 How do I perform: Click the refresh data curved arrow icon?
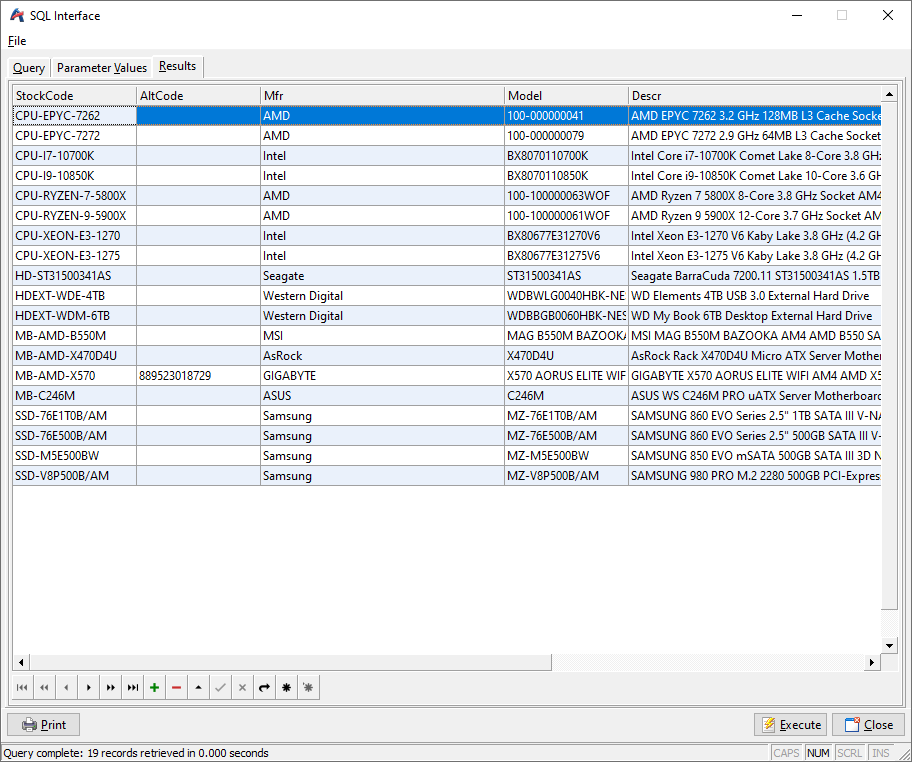(264, 688)
